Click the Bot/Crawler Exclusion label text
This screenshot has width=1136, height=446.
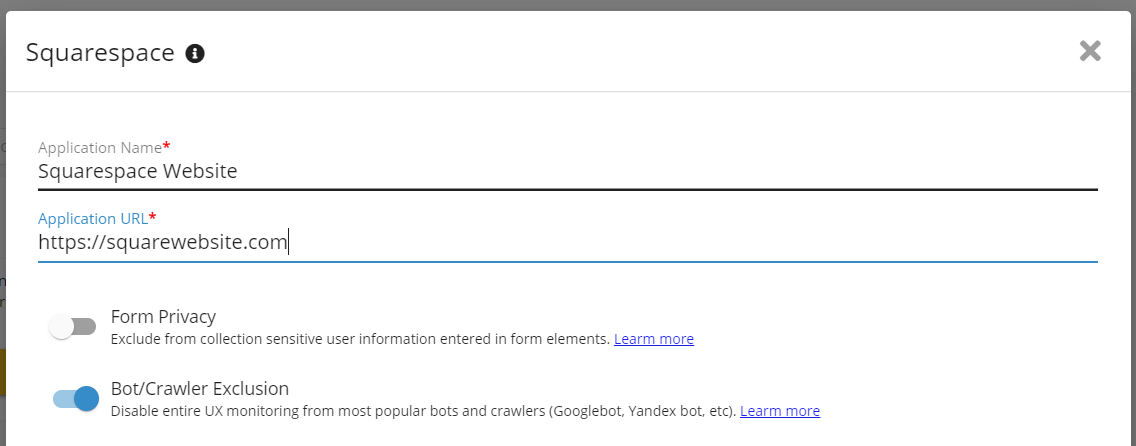coord(199,388)
